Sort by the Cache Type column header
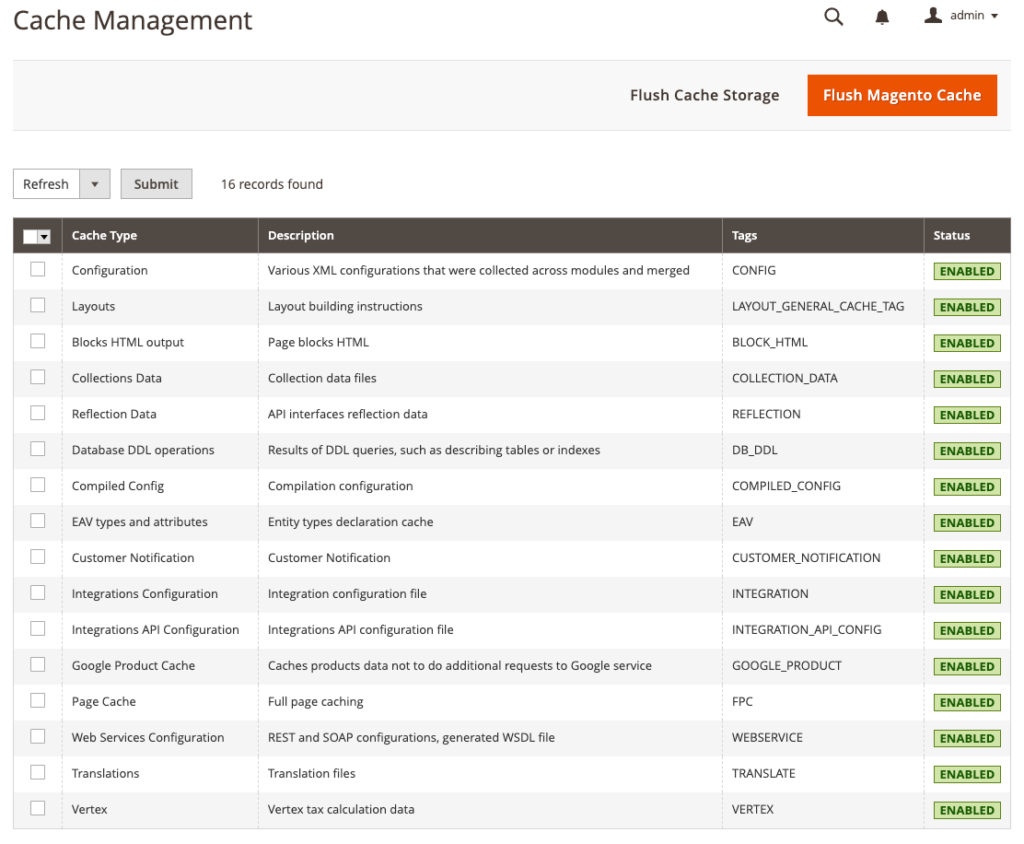Screen dimensions: 1024x844 pos(104,236)
